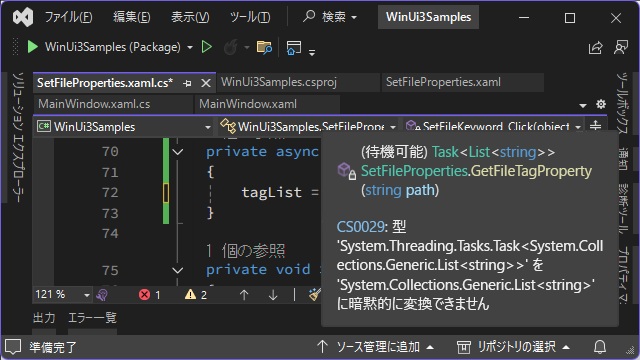Collapse the code block at line 70

coord(178,152)
